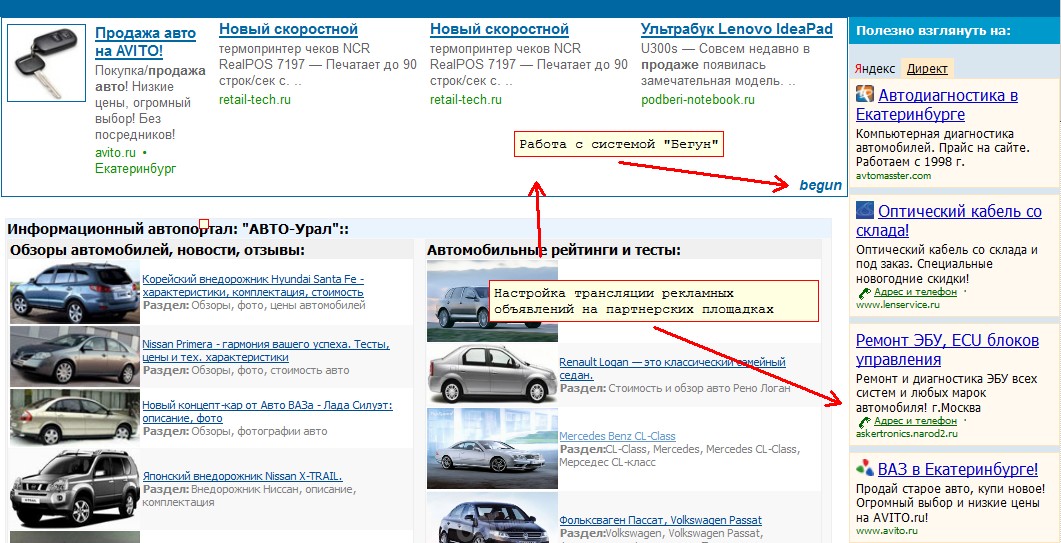Open 'Ремонт ЭБУ, ECU блоков управления' ad
The image size is (1061, 543).
pyautogui.click(x=947, y=349)
